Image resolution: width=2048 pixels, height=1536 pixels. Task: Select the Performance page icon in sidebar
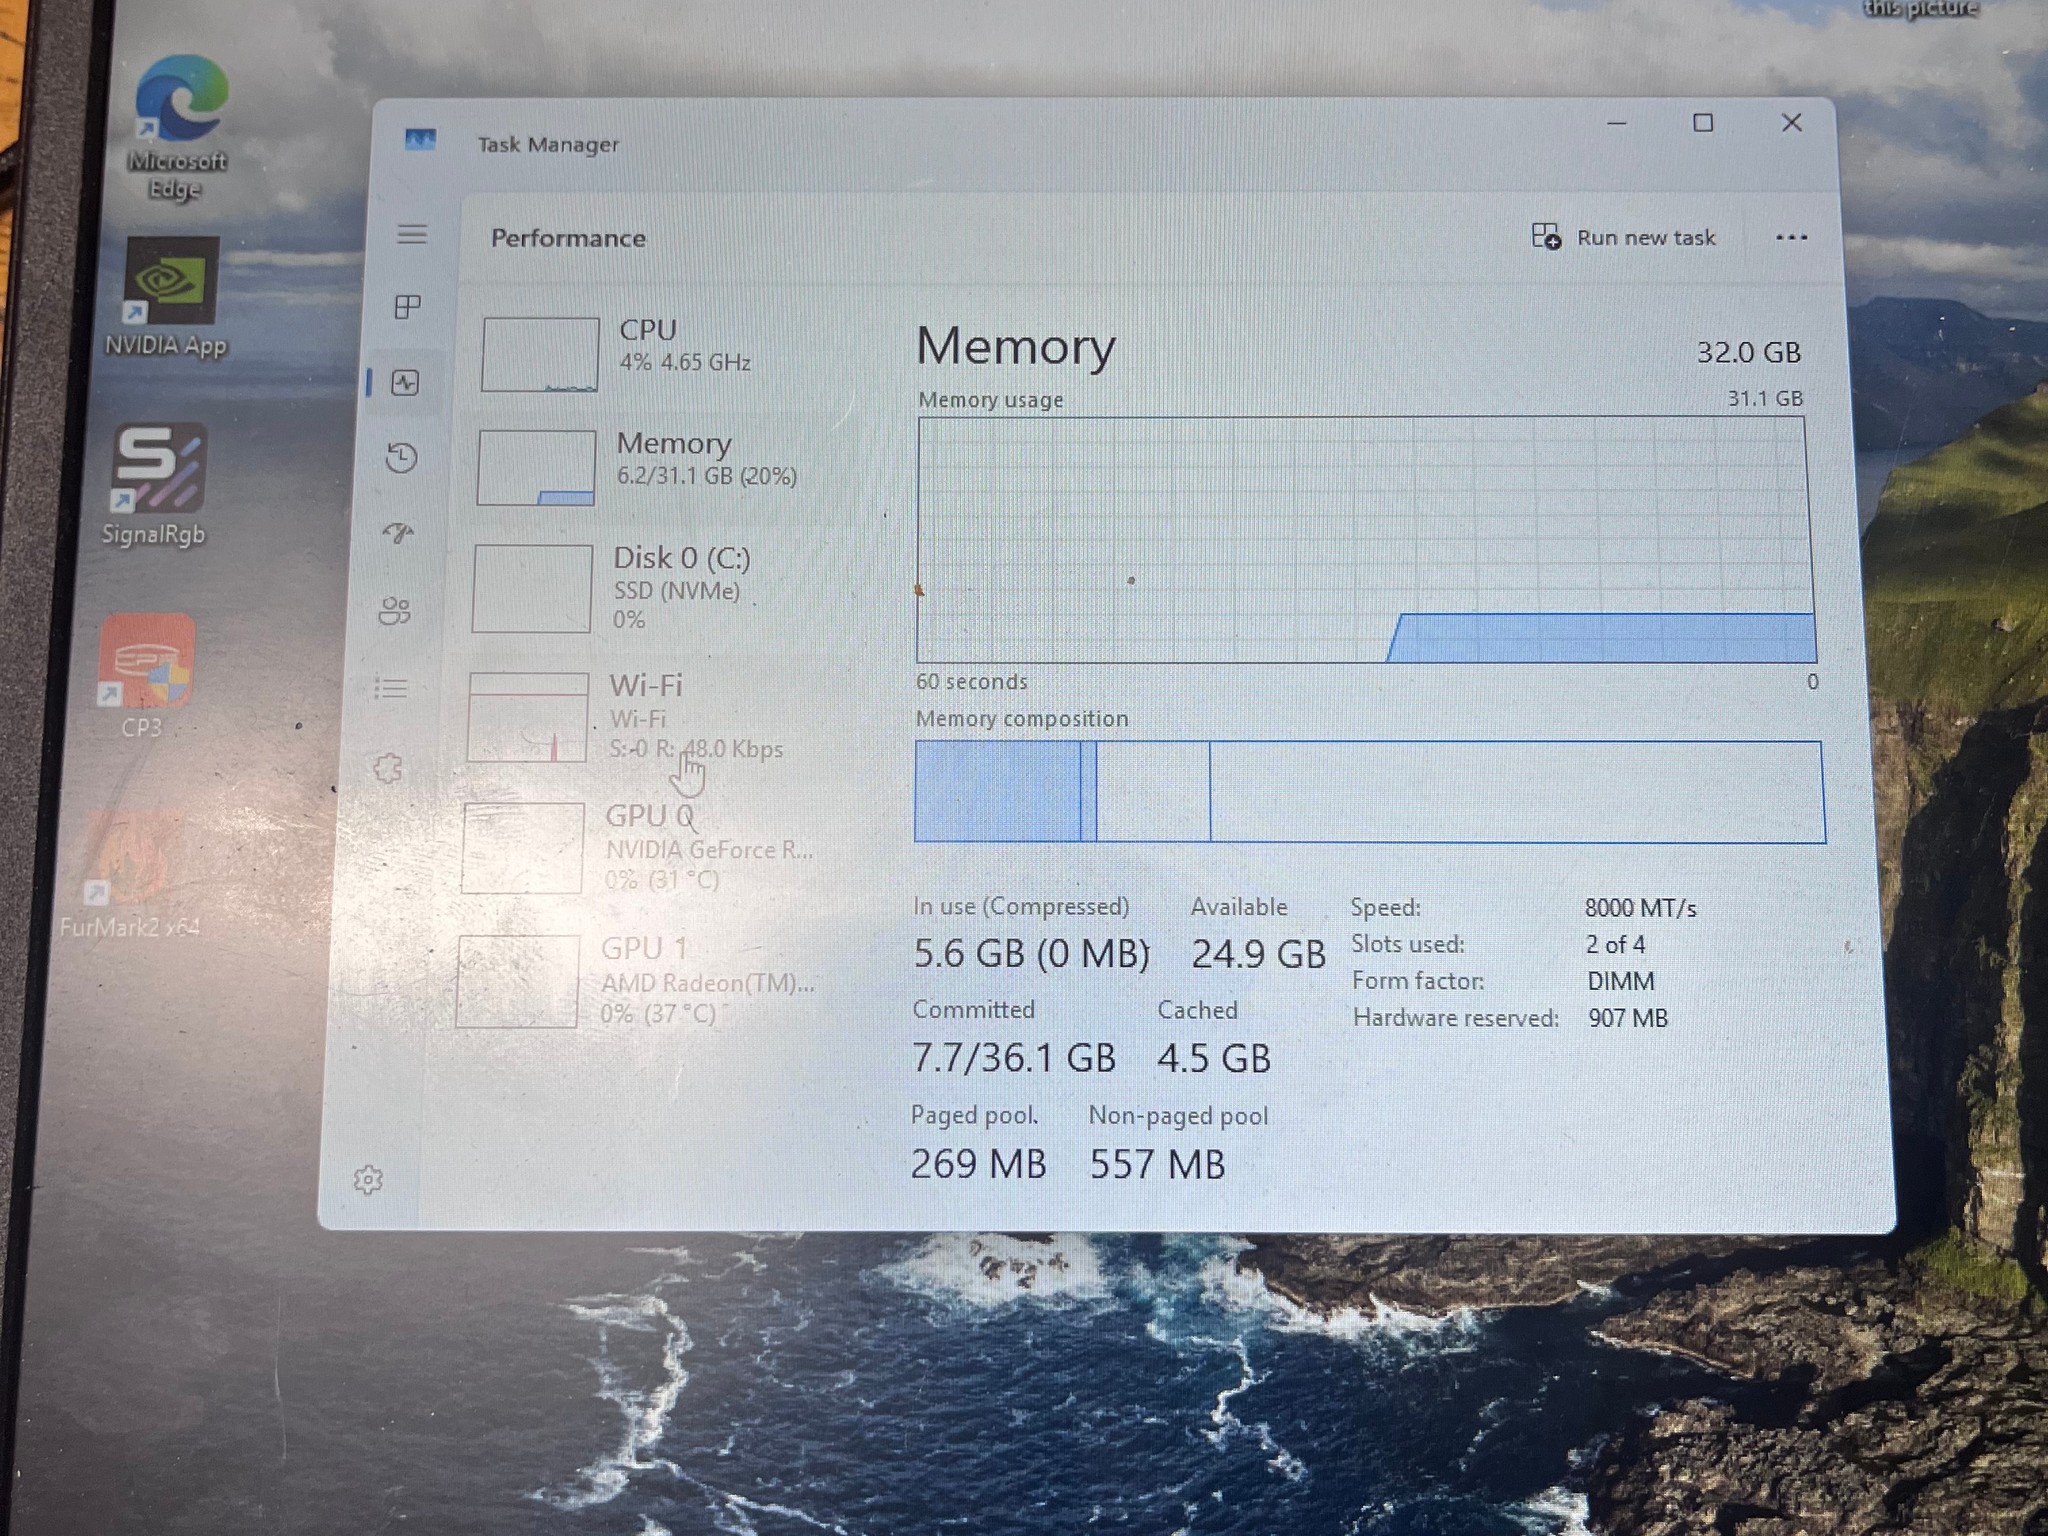[x=405, y=382]
